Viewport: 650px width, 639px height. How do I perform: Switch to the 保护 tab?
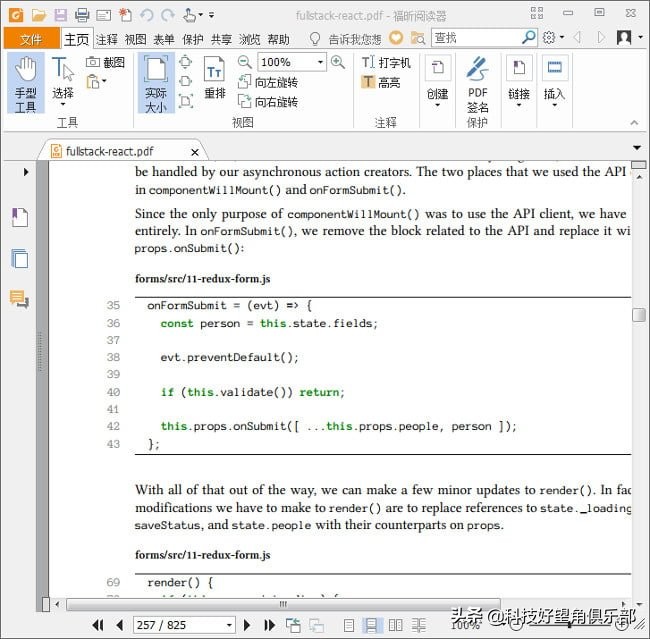point(193,39)
